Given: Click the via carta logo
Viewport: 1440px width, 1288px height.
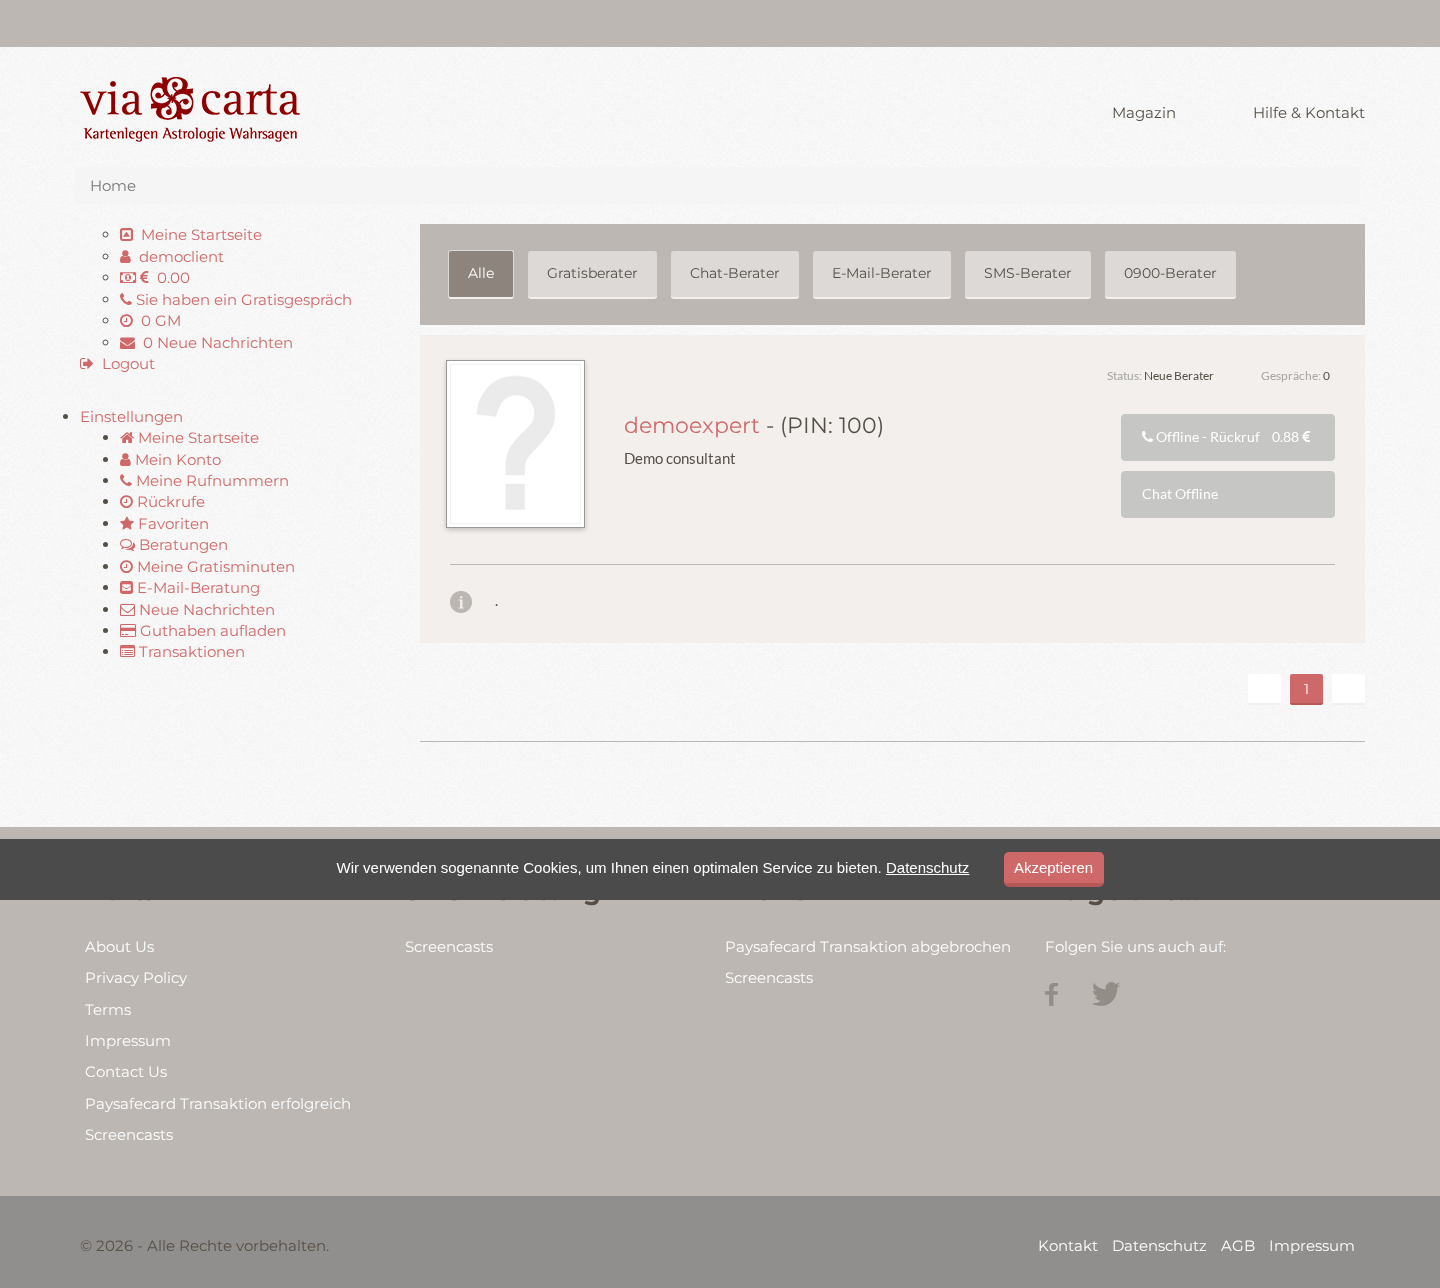Looking at the screenshot, I should tap(190, 109).
